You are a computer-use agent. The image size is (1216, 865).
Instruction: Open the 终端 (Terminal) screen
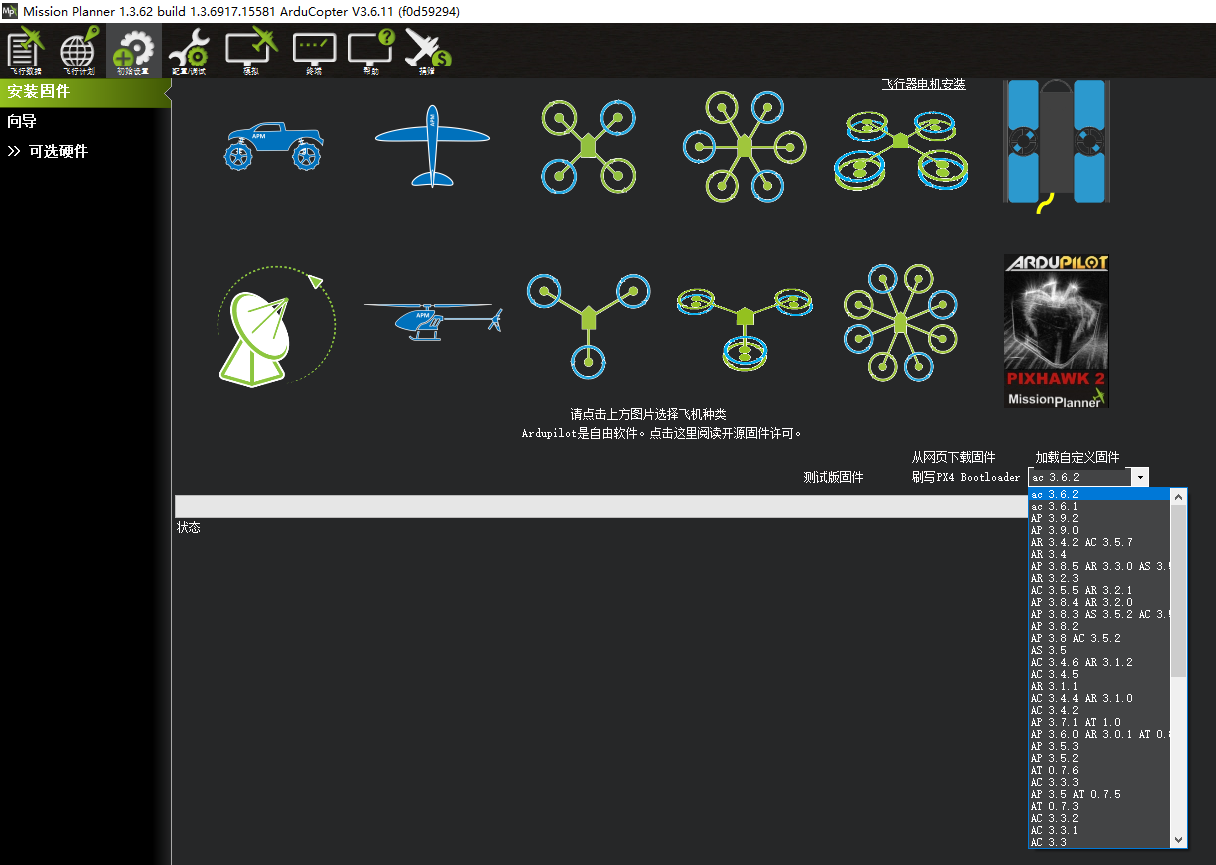point(313,50)
